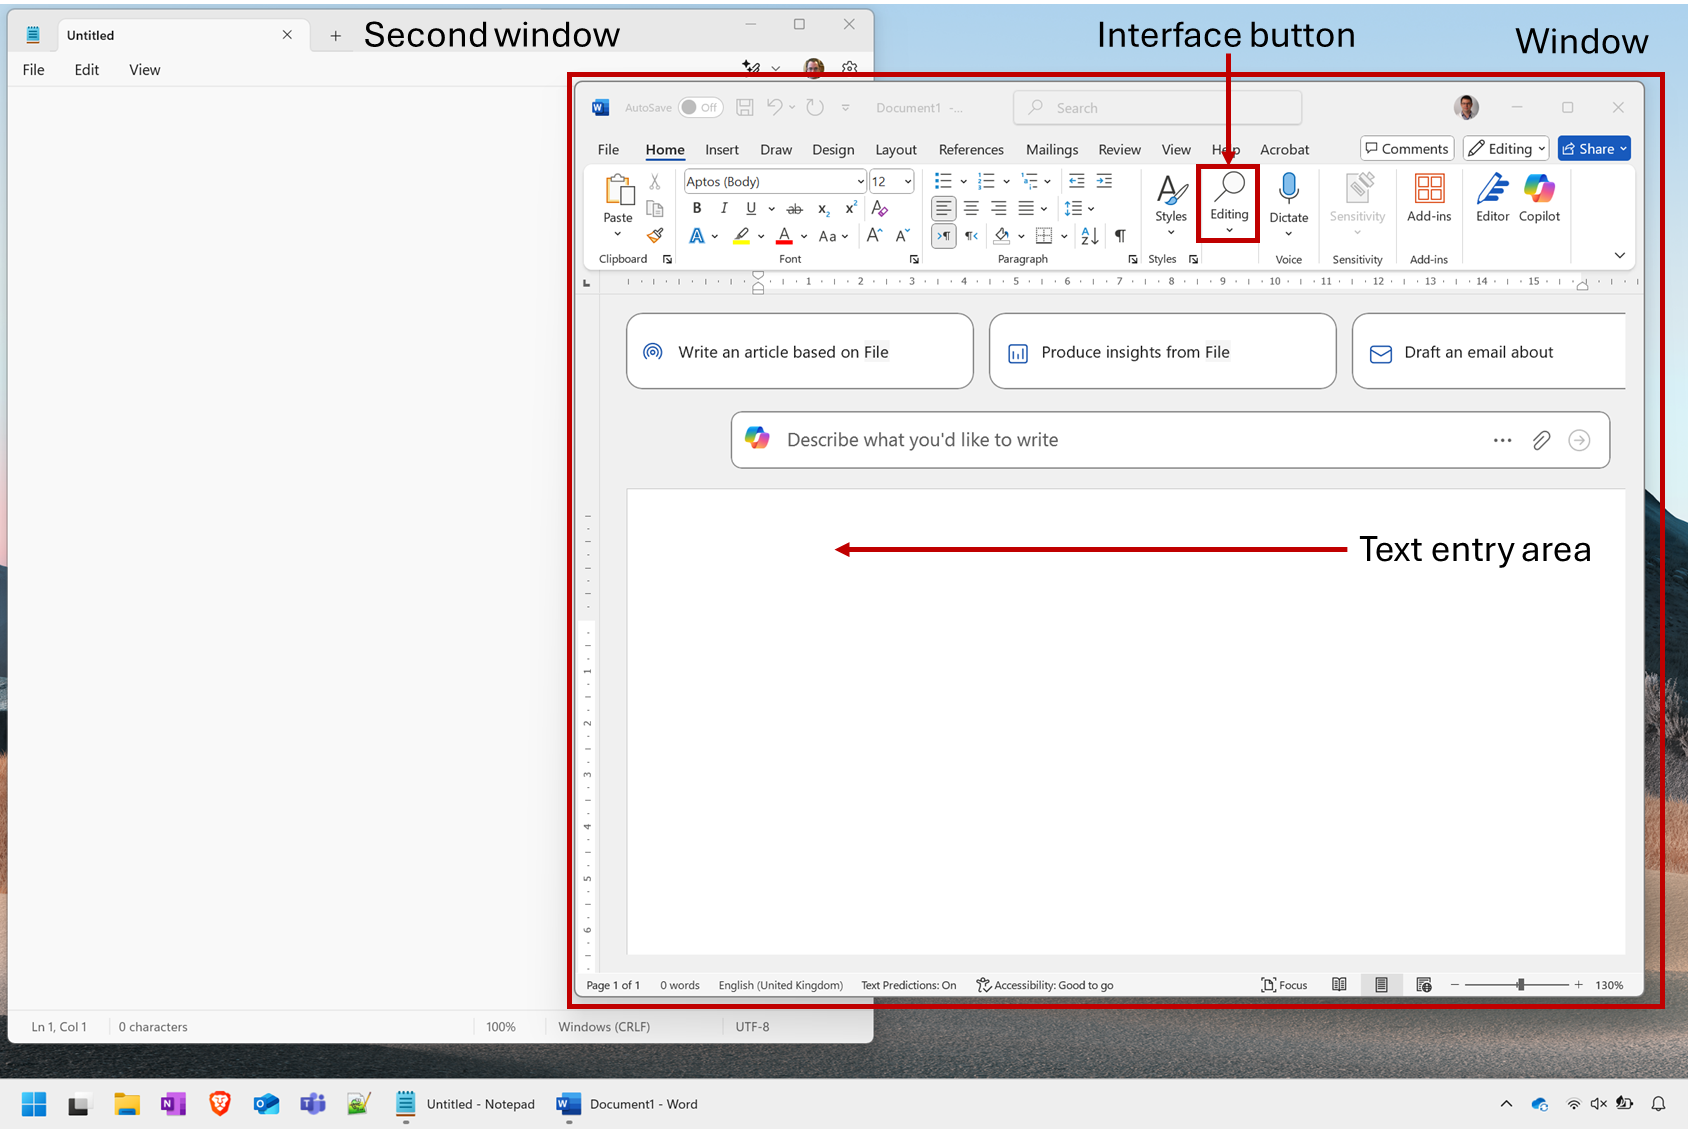The height and width of the screenshot is (1129, 1688).
Task: Select the Format Painter brush icon
Action: pos(655,236)
